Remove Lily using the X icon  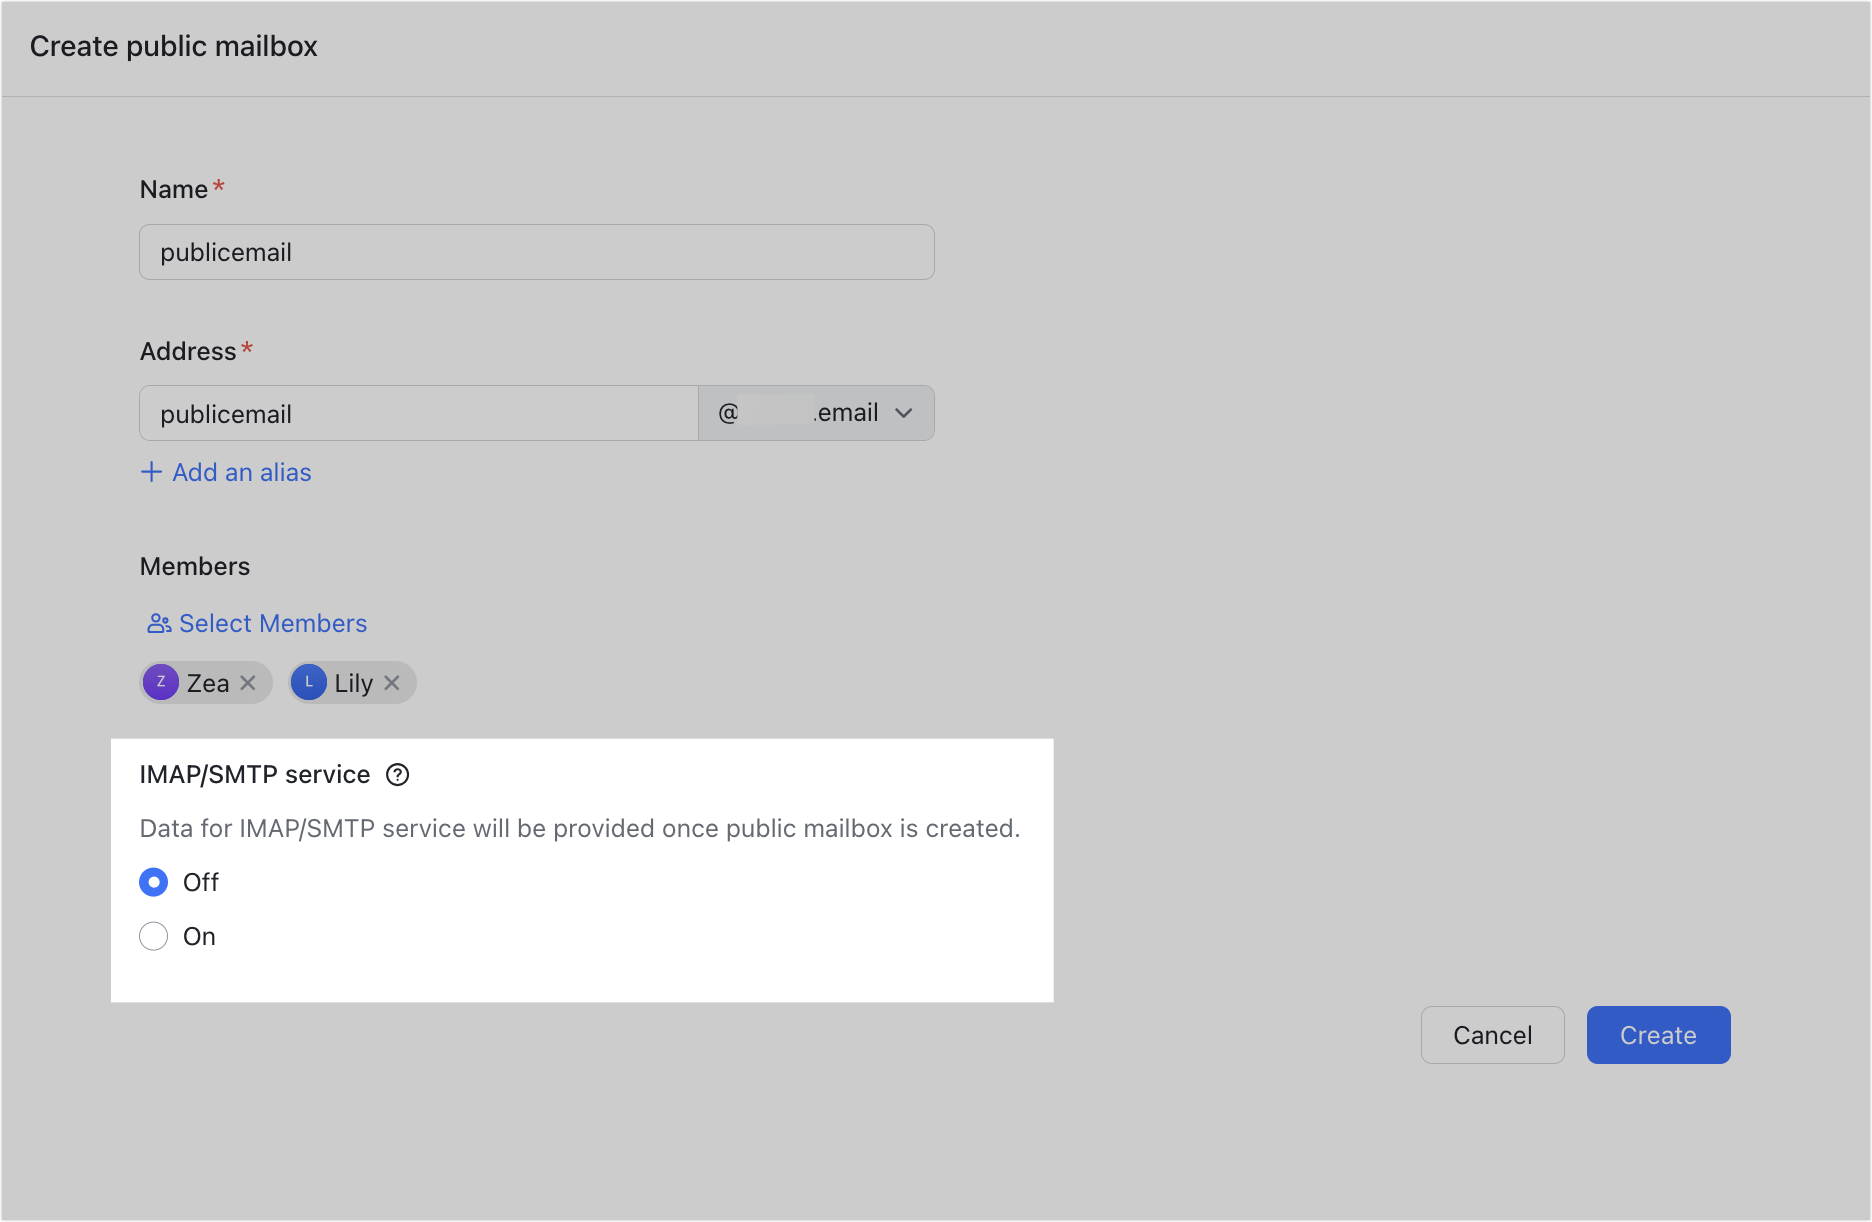tap(392, 682)
